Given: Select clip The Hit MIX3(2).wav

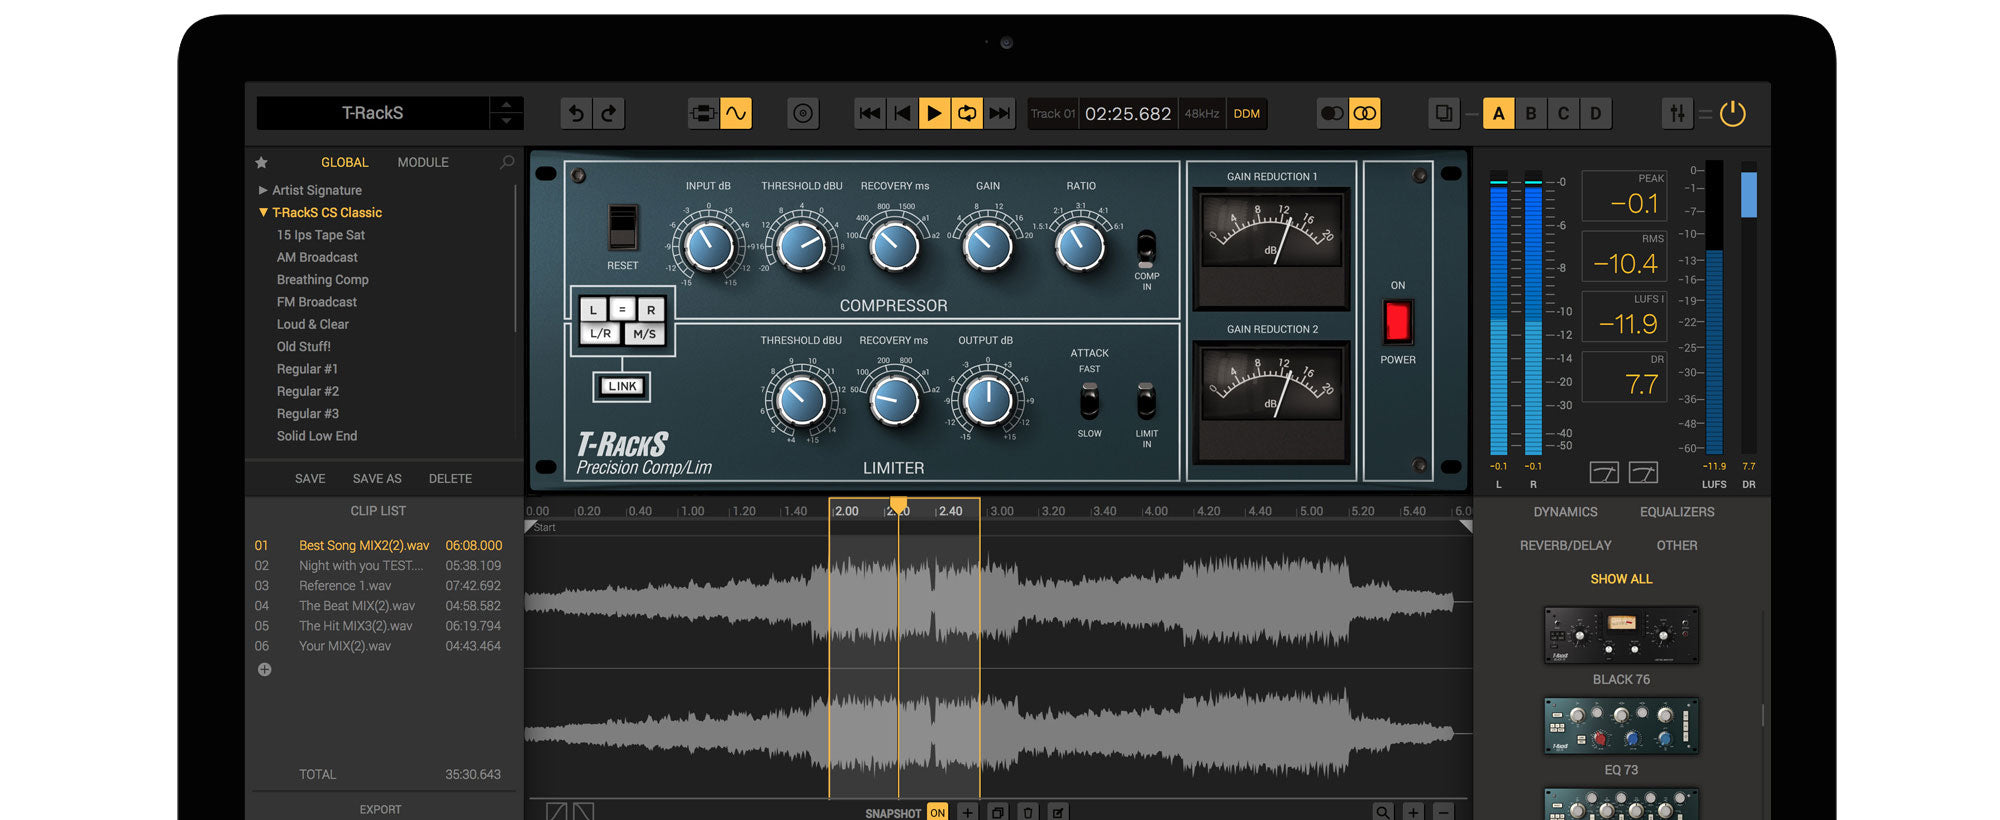Looking at the screenshot, I should click(378, 626).
